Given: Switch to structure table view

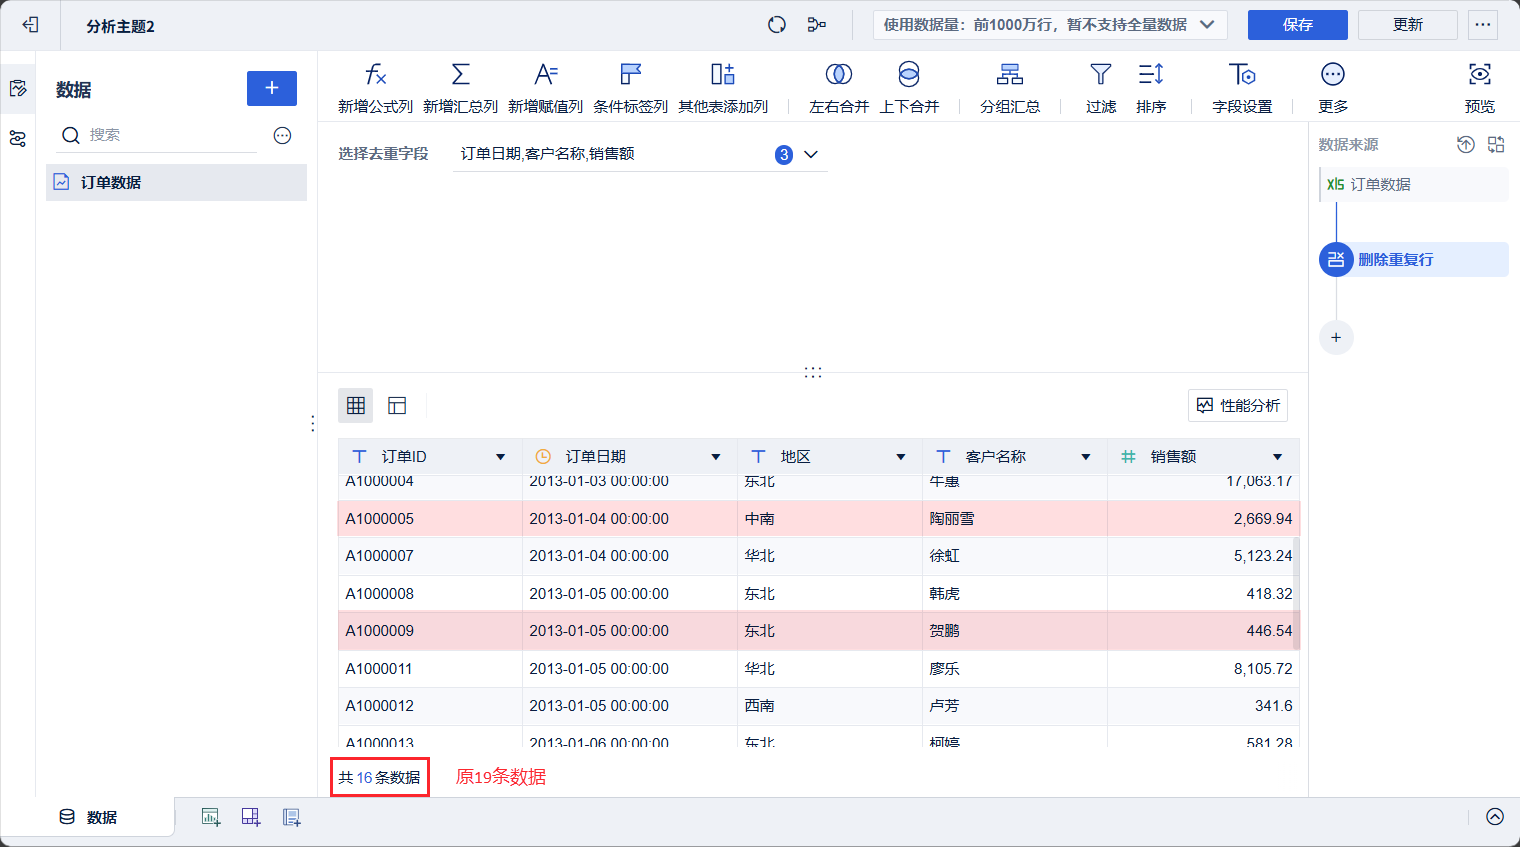Looking at the screenshot, I should (x=397, y=405).
